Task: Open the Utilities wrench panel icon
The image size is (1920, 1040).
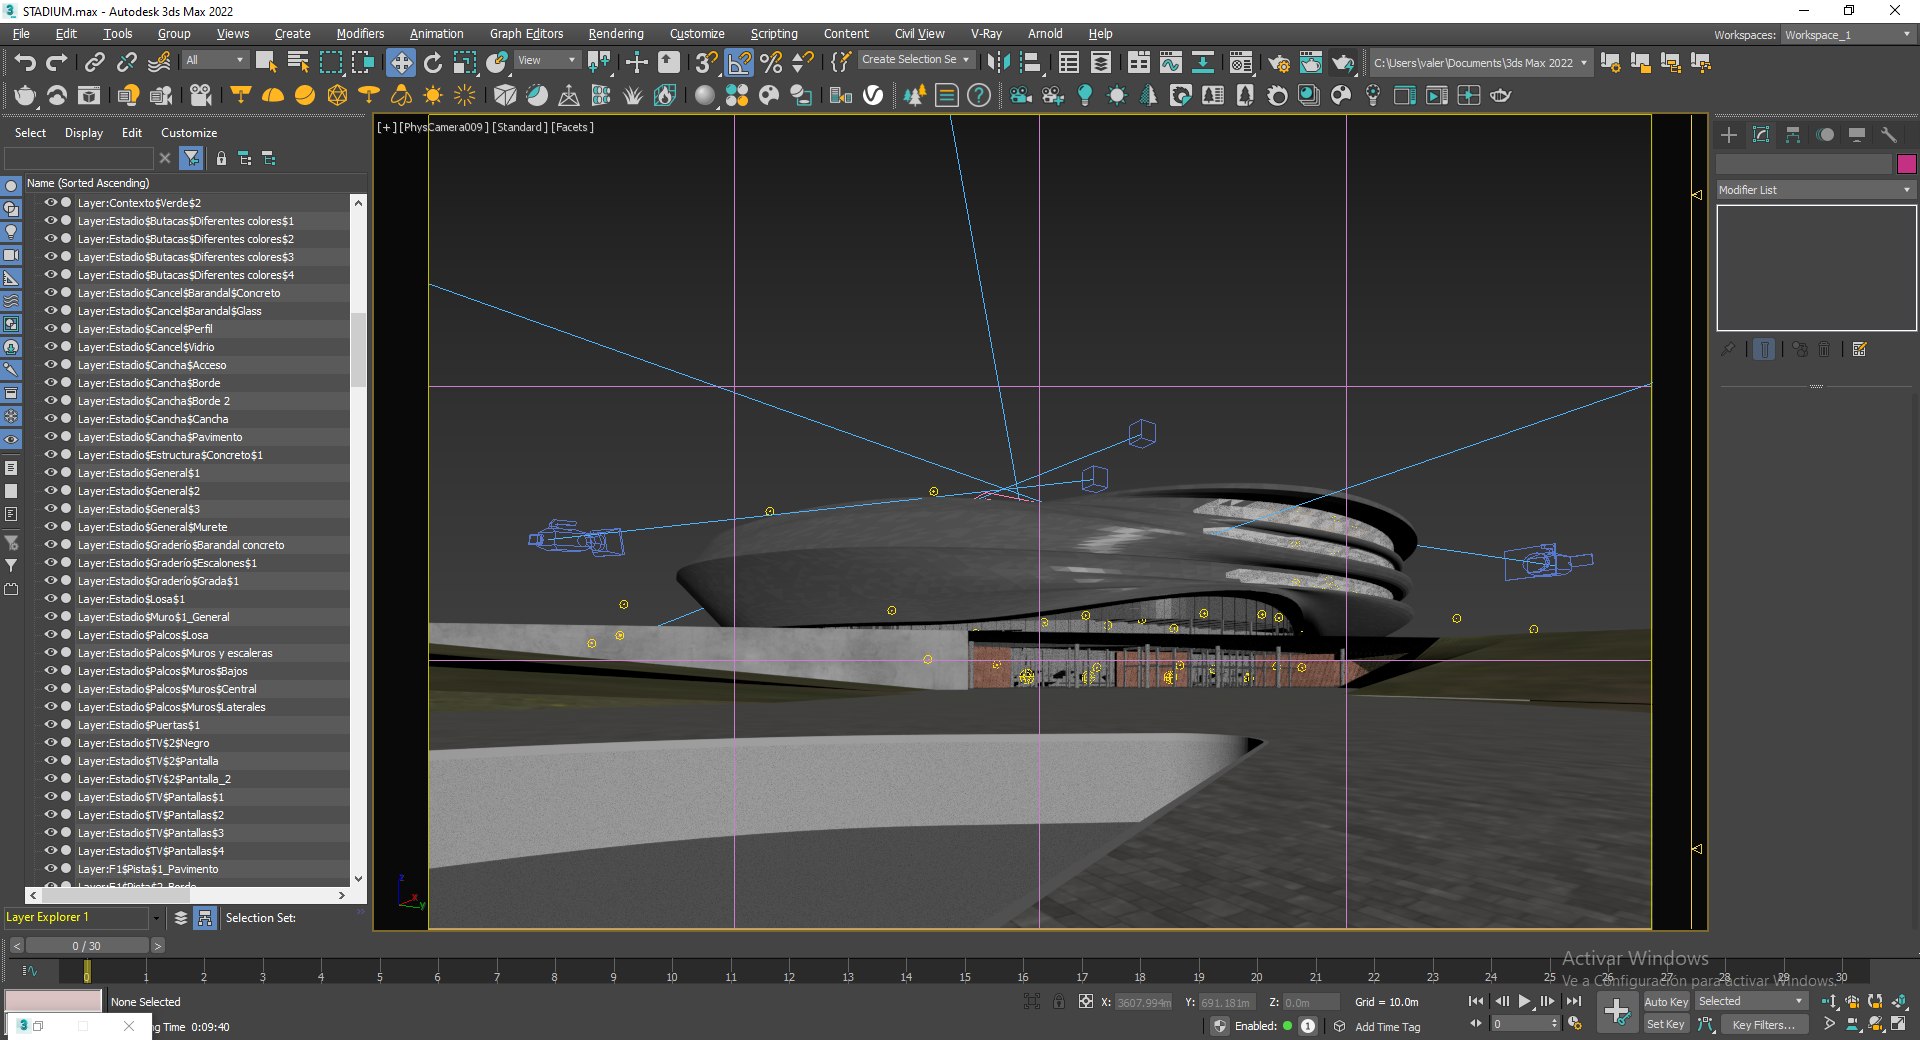Action: [x=1889, y=134]
